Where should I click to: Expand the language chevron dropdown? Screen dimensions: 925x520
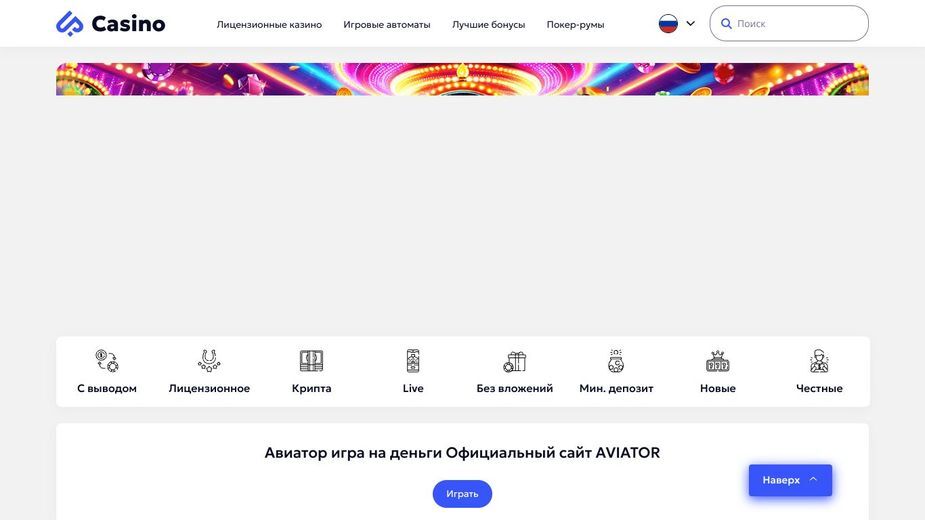click(690, 24)
